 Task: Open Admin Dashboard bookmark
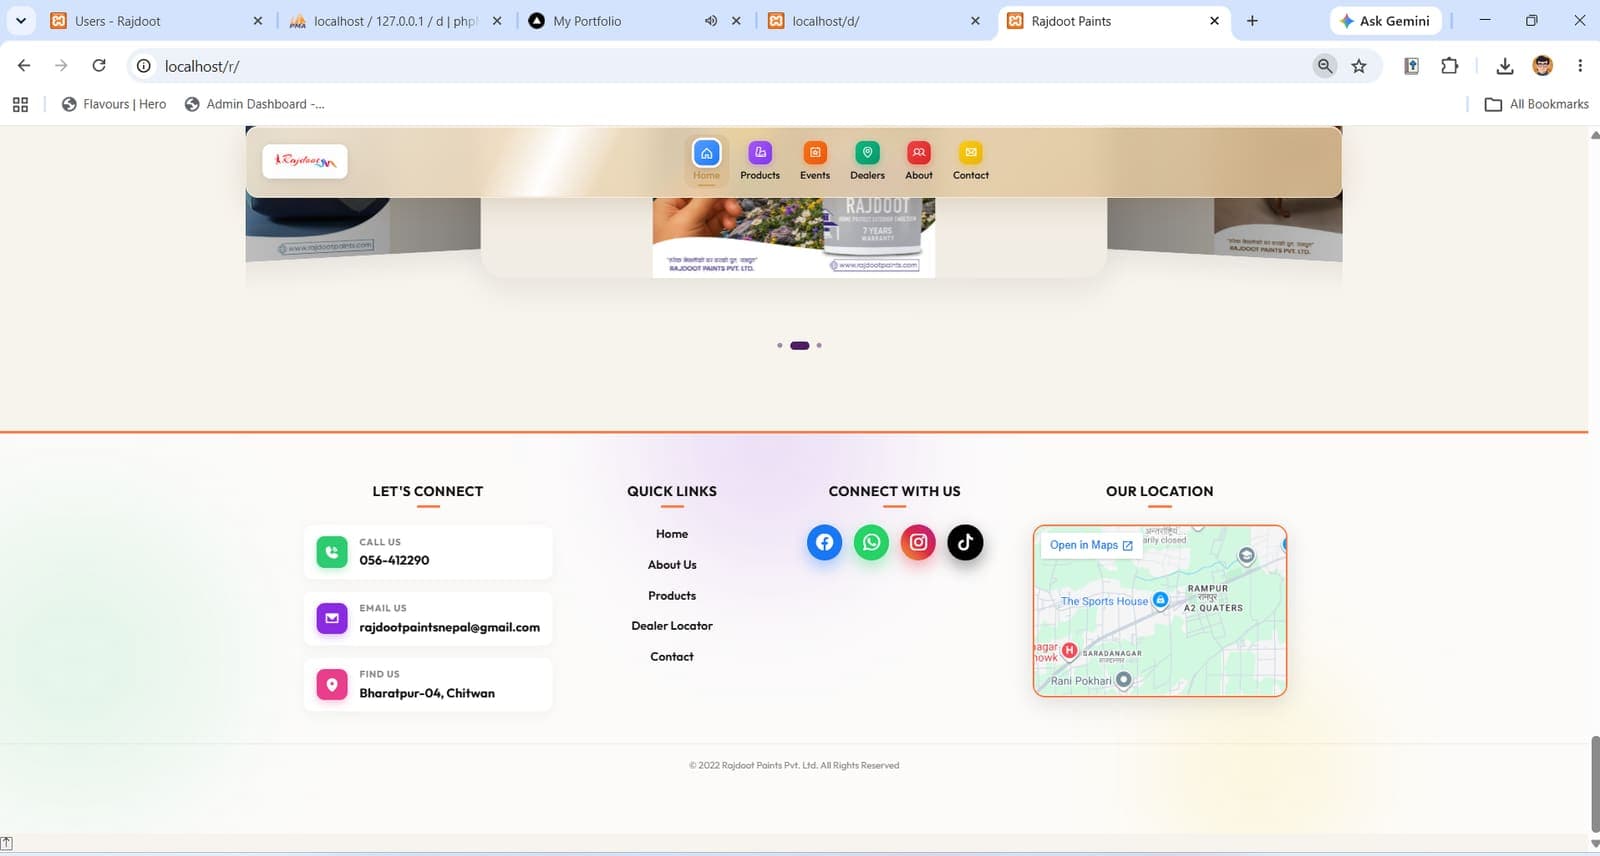point(255,104)
